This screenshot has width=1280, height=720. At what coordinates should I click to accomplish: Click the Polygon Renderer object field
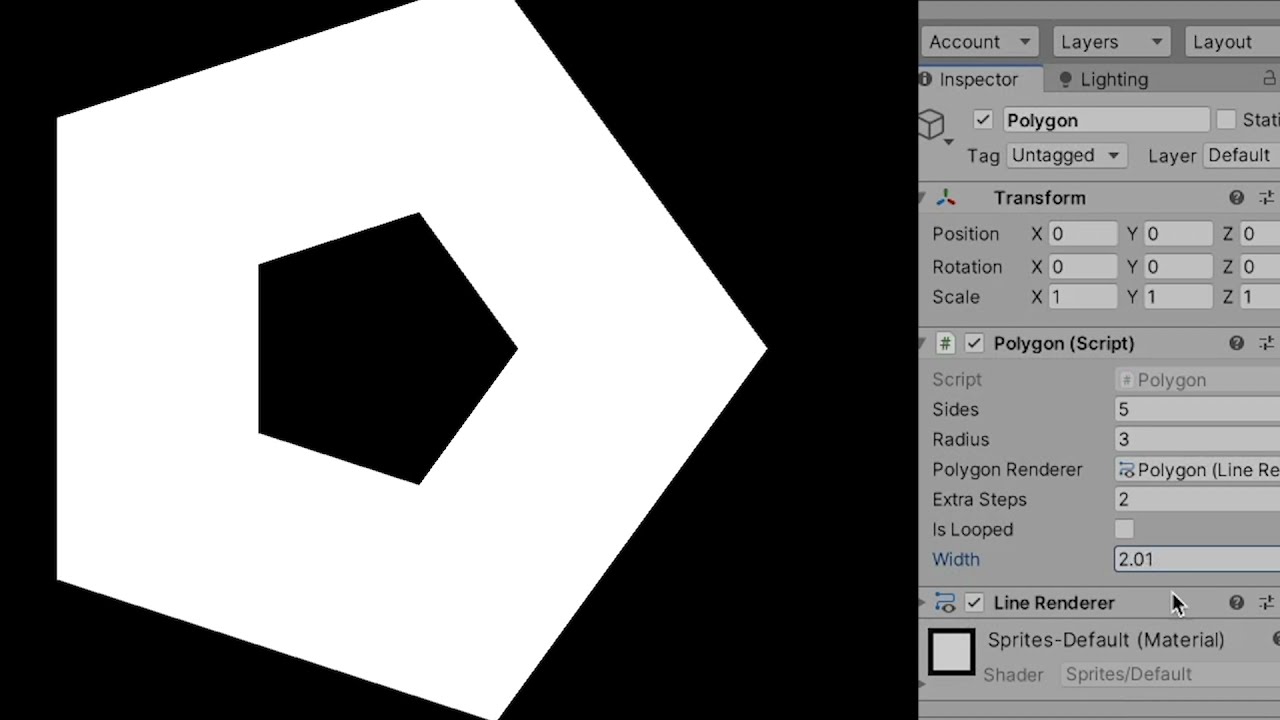coord(1197,470)
